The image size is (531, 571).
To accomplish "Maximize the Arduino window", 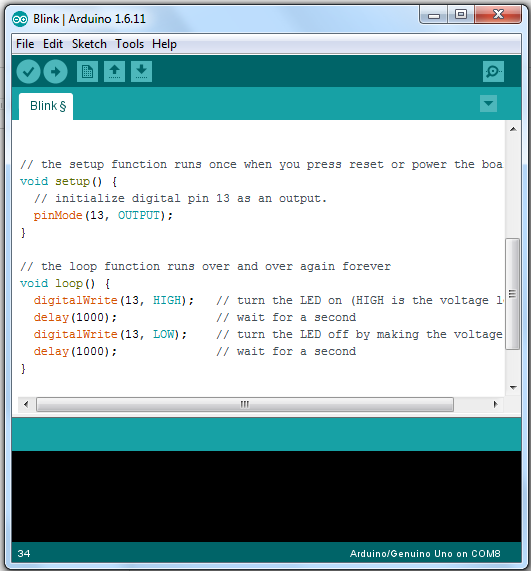I will pos(461,15).
